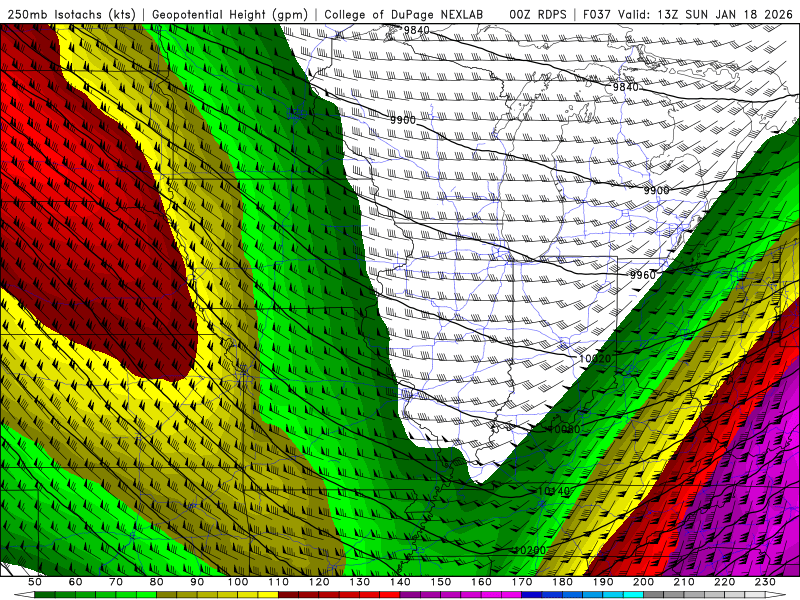Click 'F037 Valid: 13Z SUN JAN 18 2026' text
Image resolution: width=800 pixels, height=600 pixels.
(x=687, y=14)
